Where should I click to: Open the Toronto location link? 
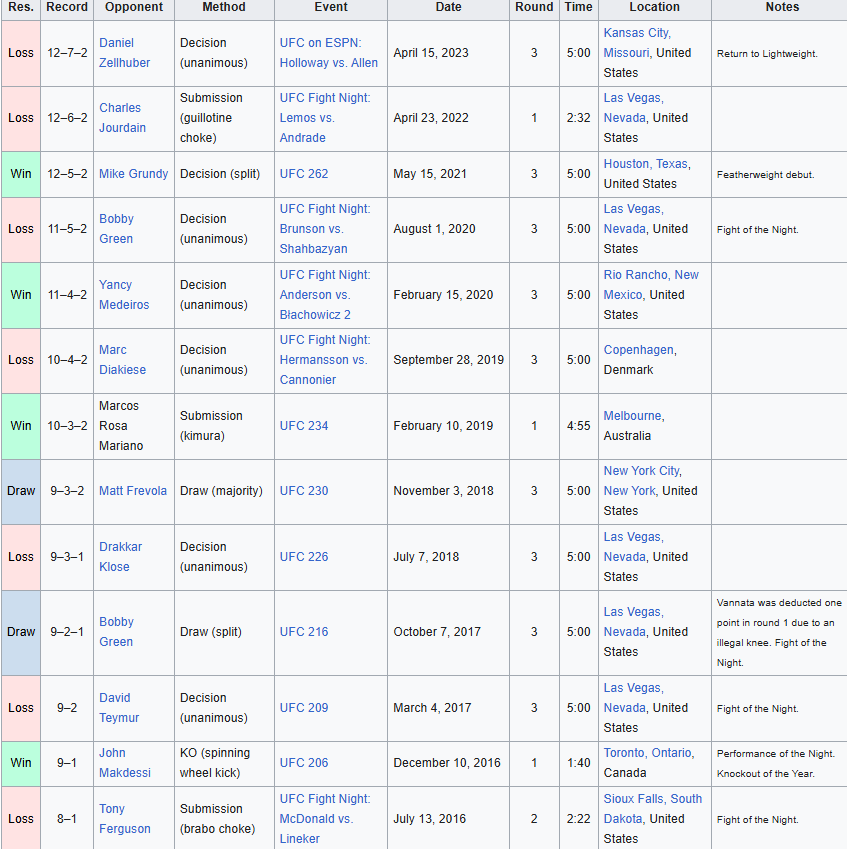coord(624,753)
